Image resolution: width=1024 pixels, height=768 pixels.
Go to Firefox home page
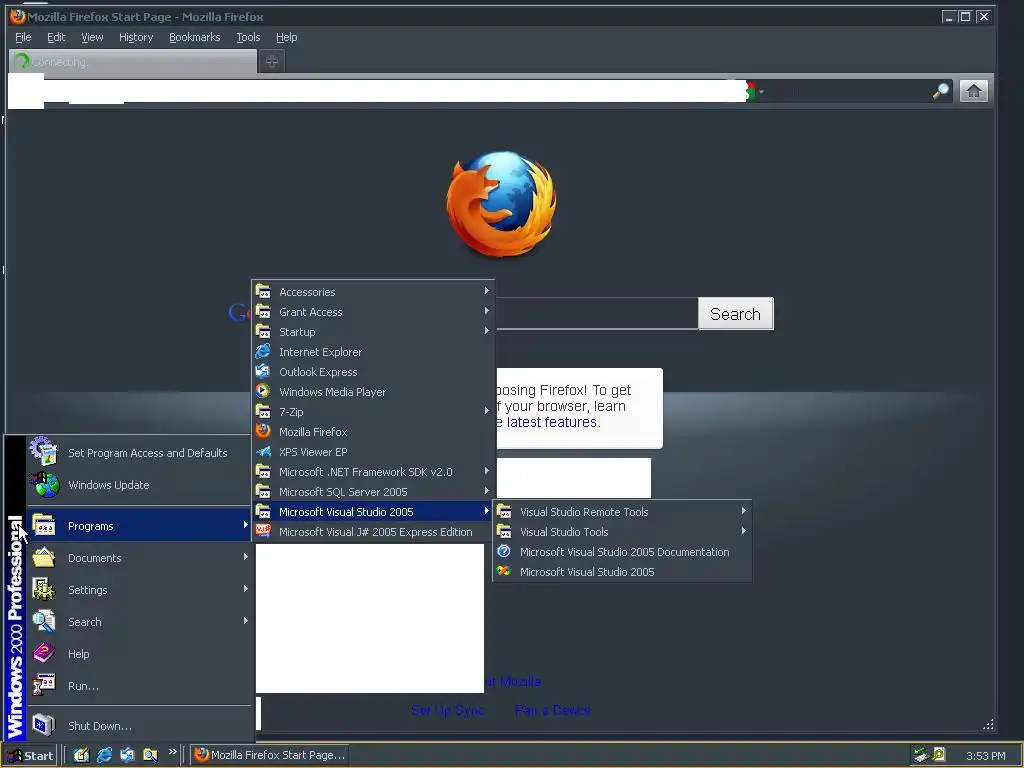[x=974, y=91]
